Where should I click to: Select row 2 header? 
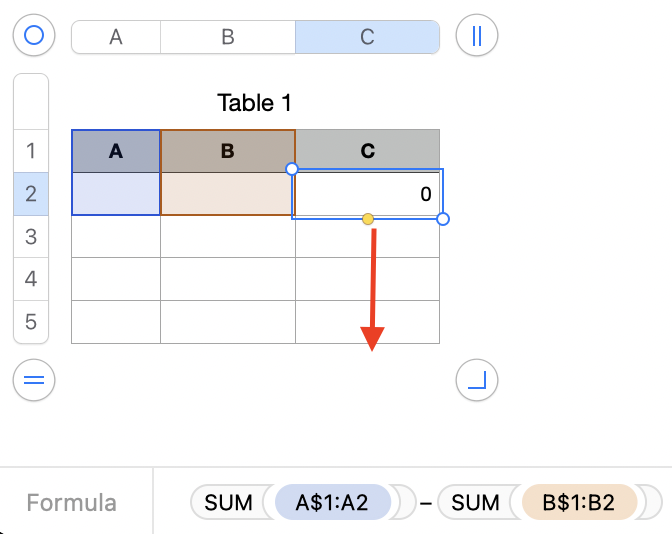[30, 194]
